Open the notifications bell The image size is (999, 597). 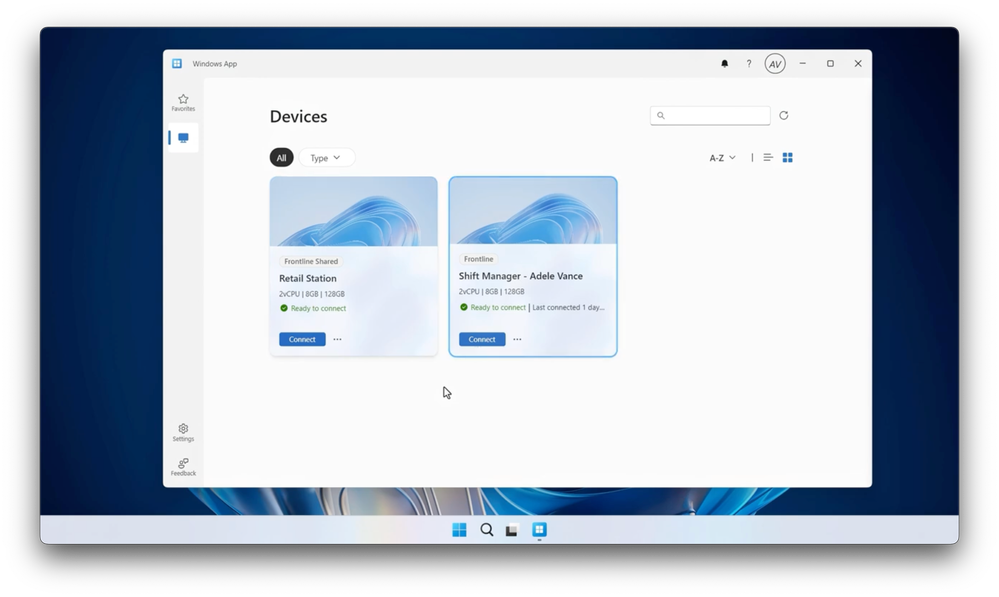[x=724, y=64]
